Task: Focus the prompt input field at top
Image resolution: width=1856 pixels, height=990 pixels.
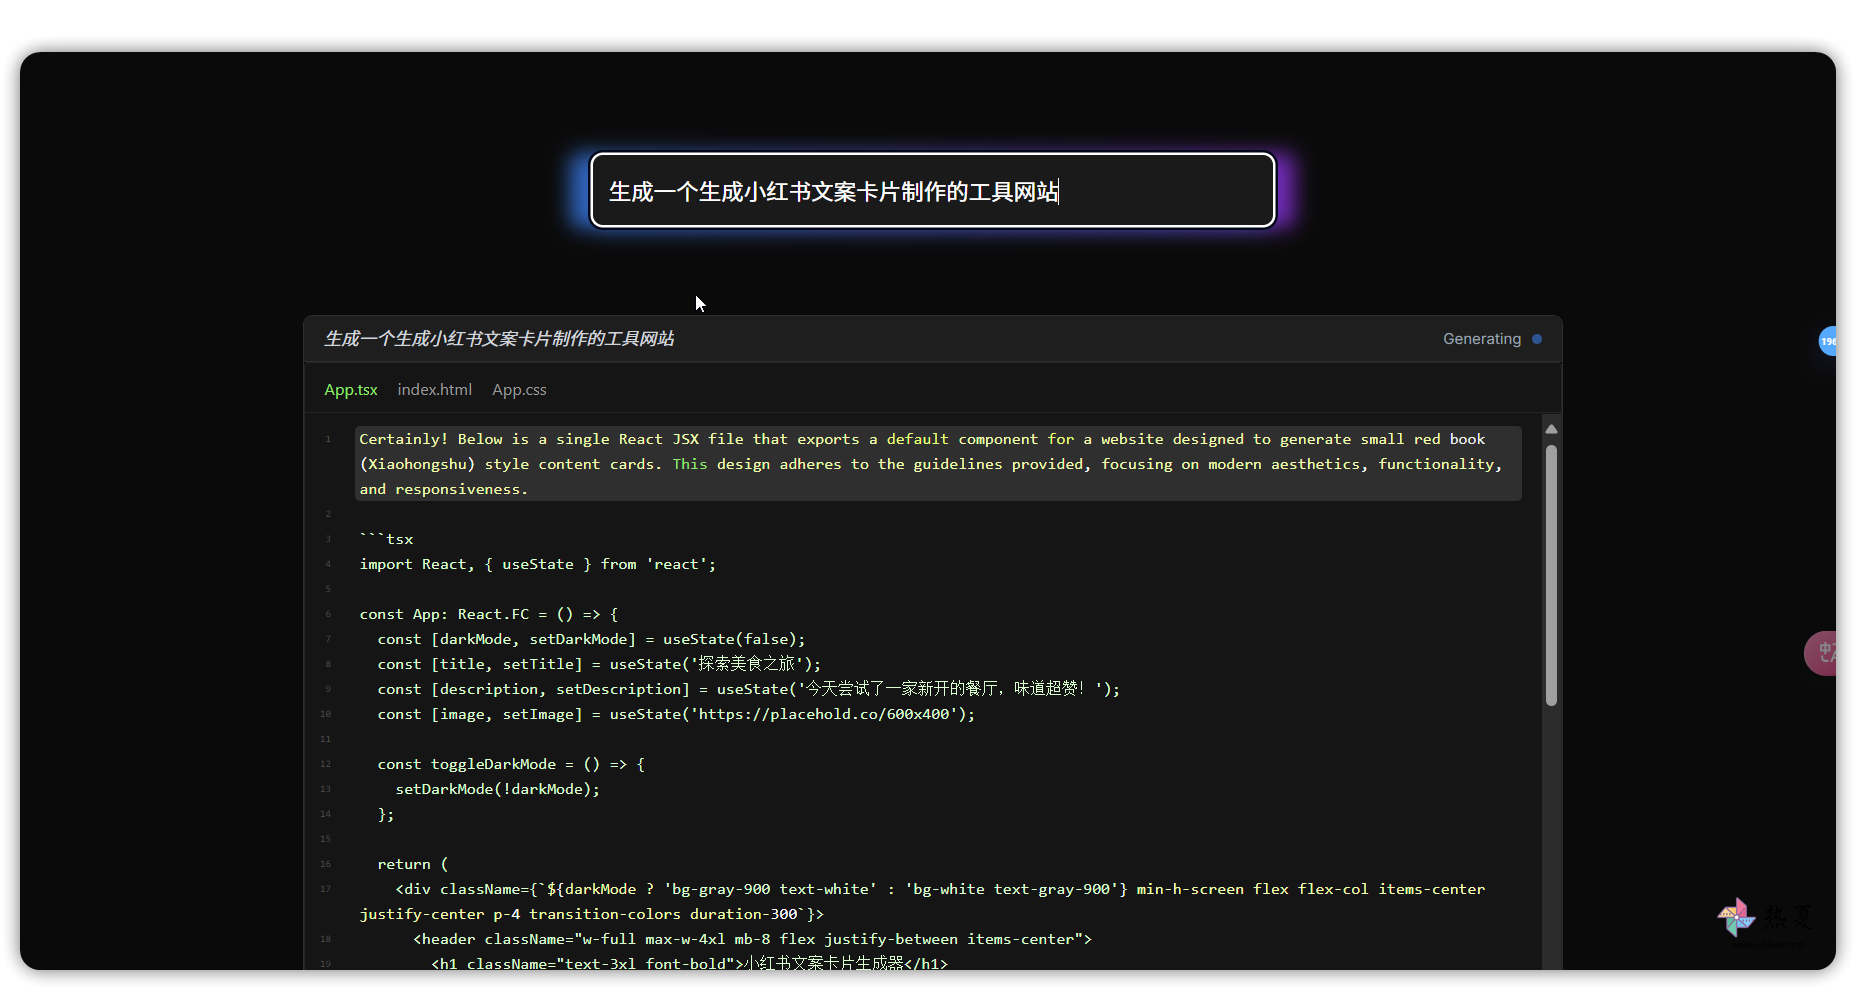Action: (x=932, y=191)
